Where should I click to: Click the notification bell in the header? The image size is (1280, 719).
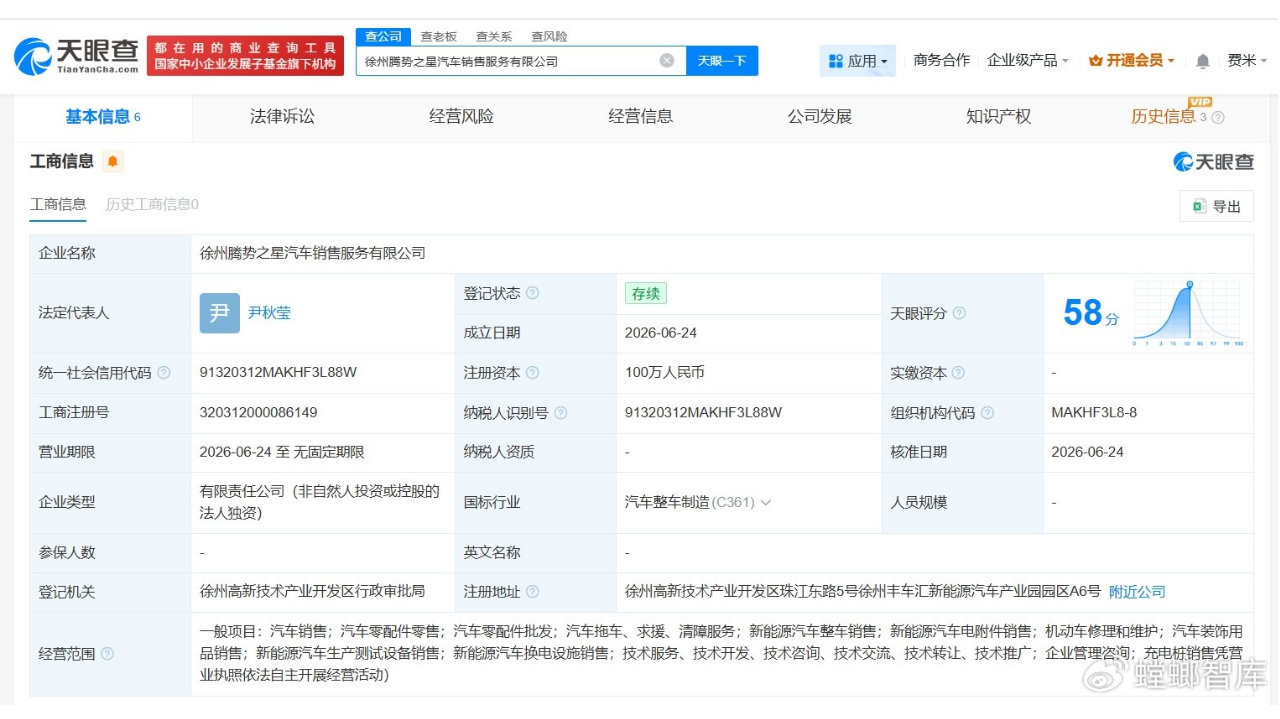point(1202,61)
